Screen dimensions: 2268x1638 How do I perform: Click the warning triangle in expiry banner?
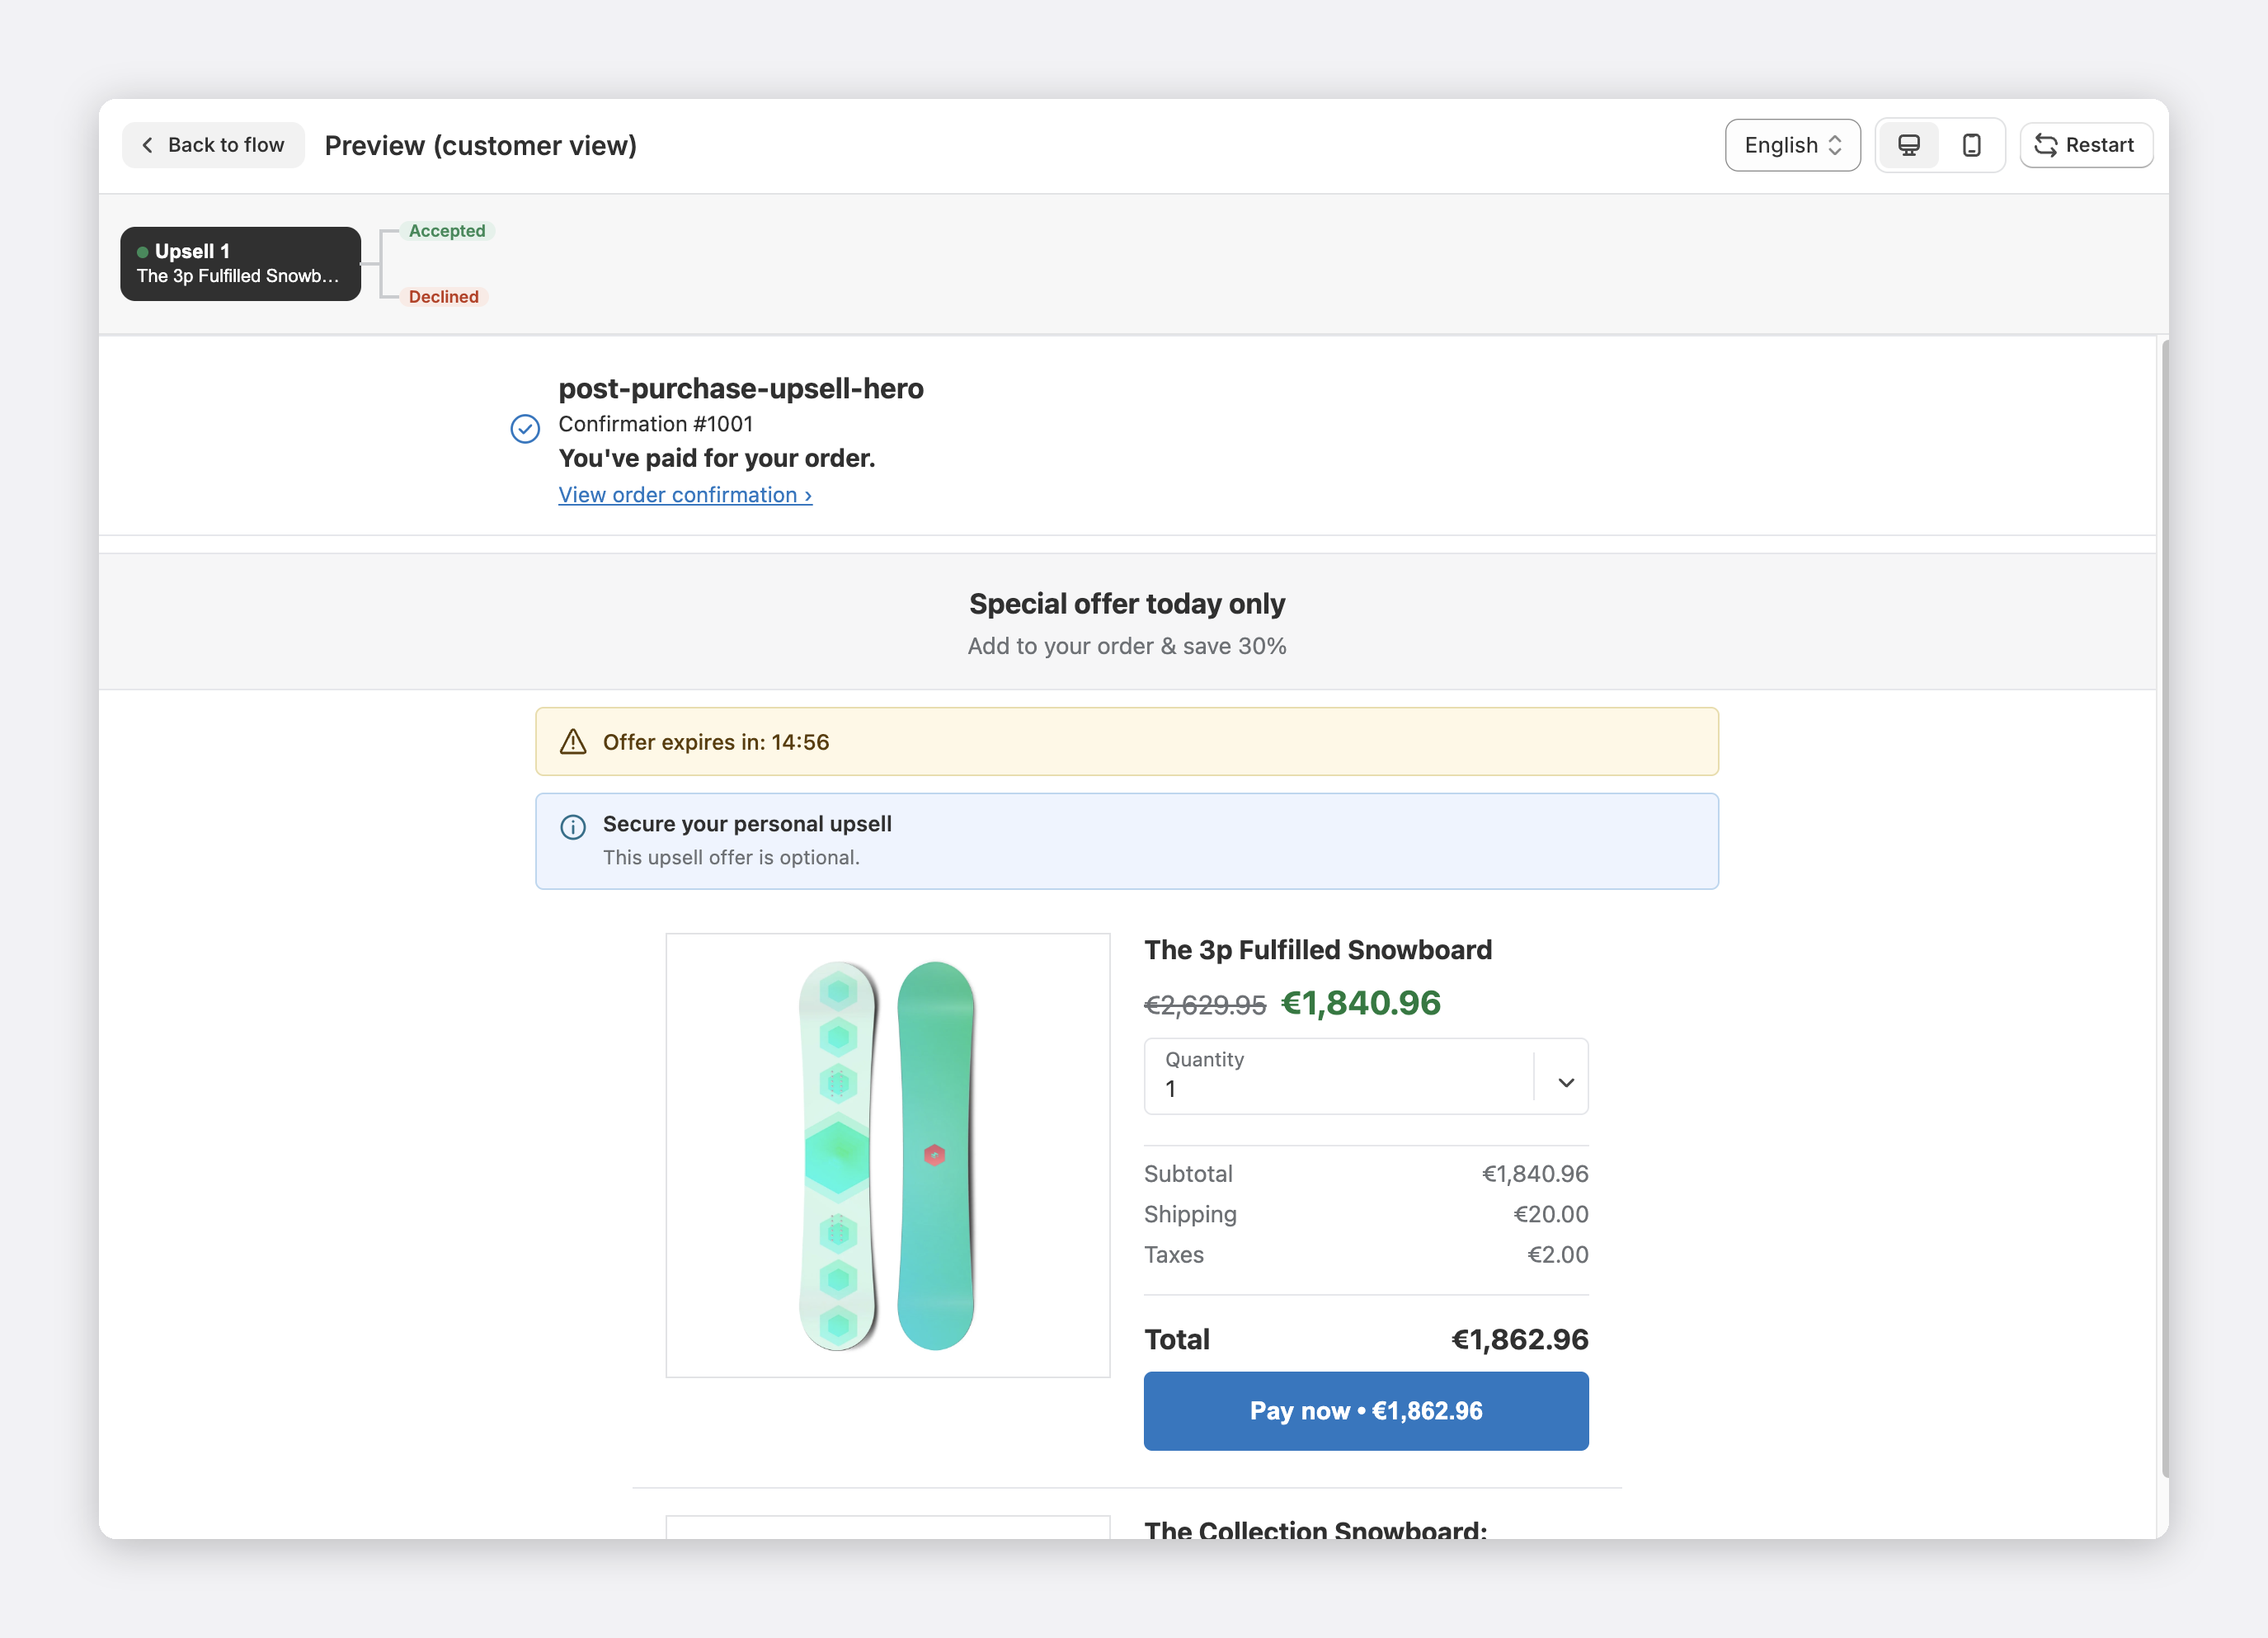573,742
